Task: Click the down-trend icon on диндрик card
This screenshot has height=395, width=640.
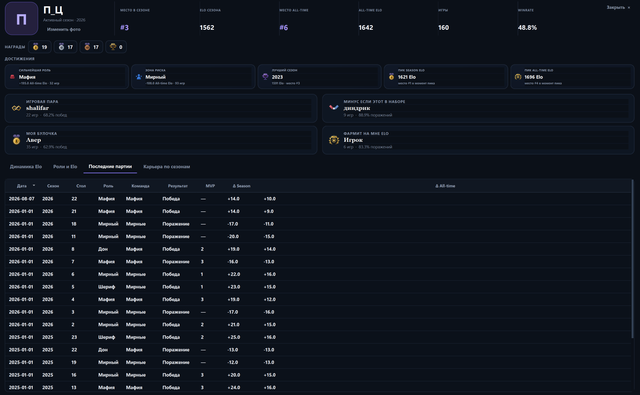Action: 334,108
